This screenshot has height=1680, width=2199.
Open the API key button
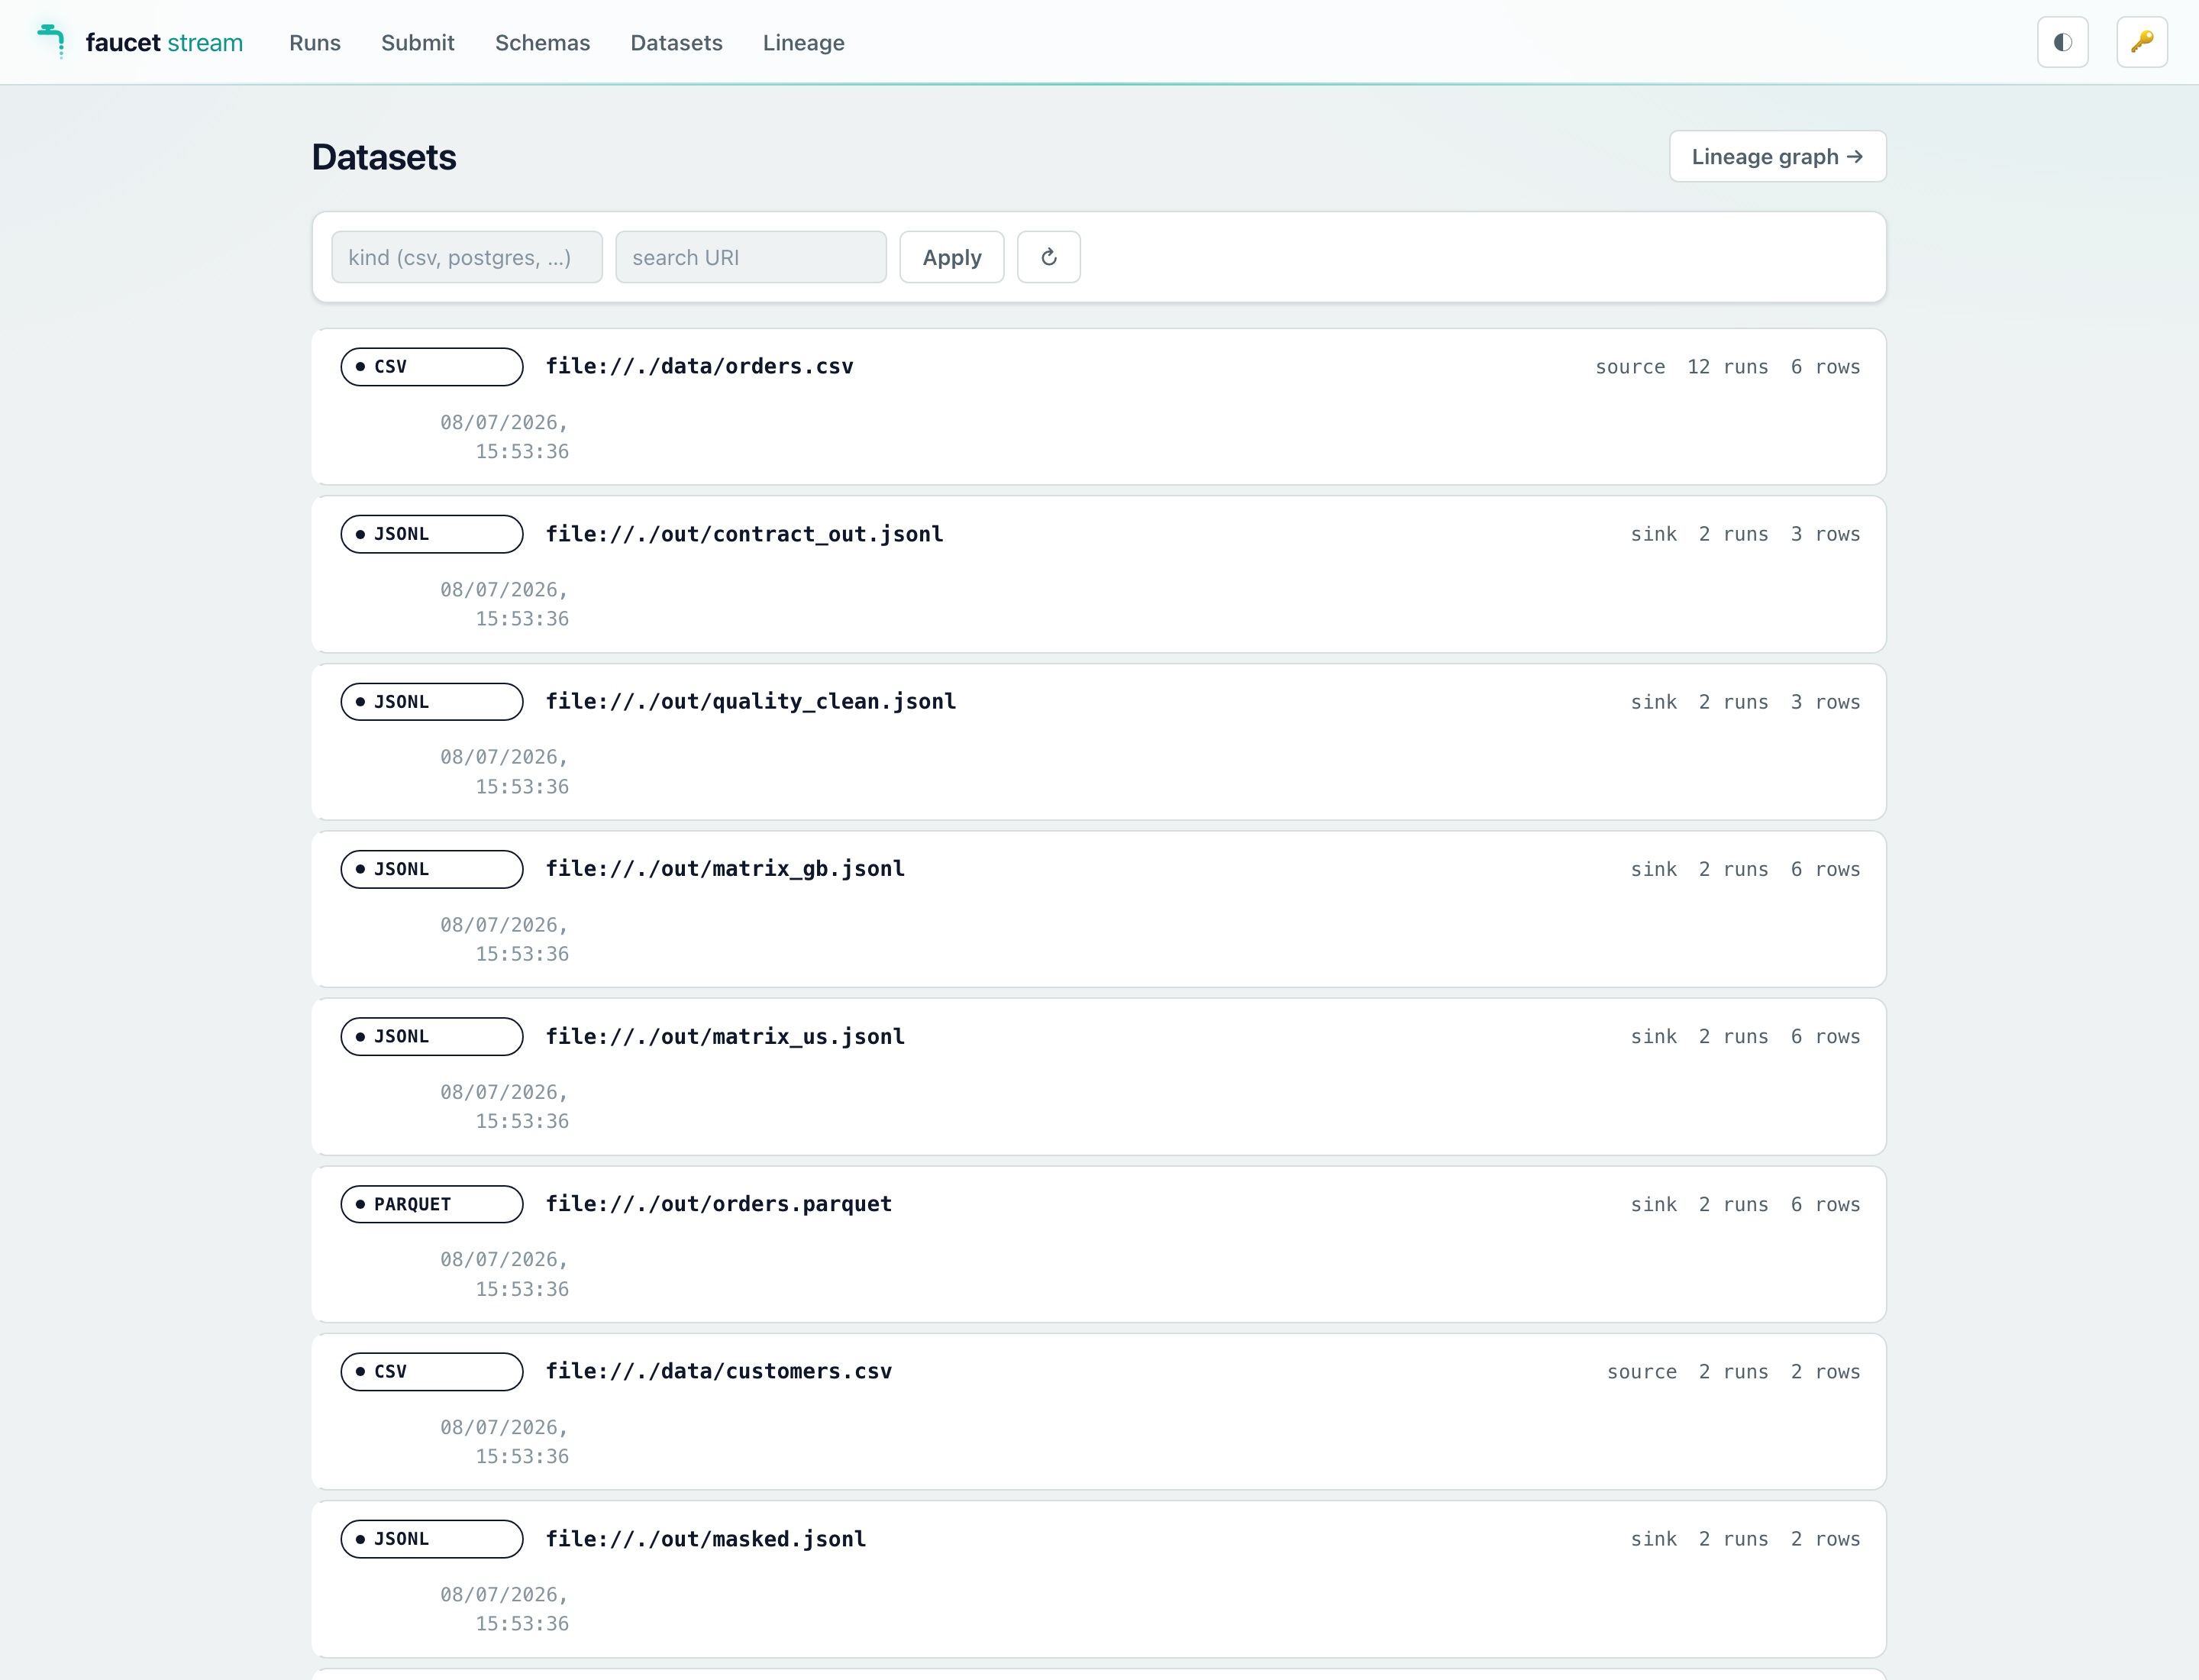2141,42
